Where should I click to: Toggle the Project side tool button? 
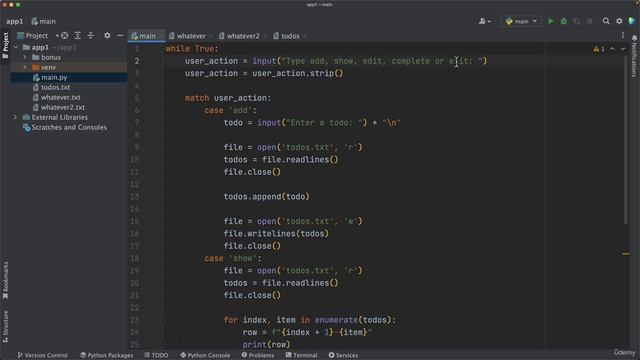5,45
